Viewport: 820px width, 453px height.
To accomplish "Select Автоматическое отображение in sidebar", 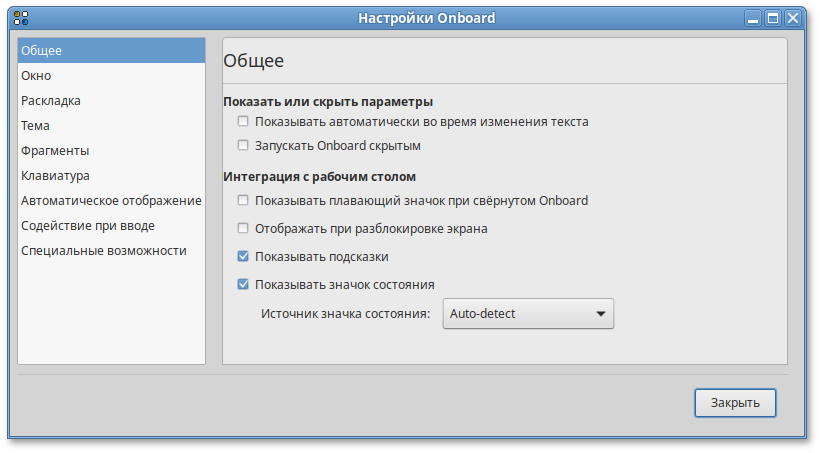I will [111, 201].
